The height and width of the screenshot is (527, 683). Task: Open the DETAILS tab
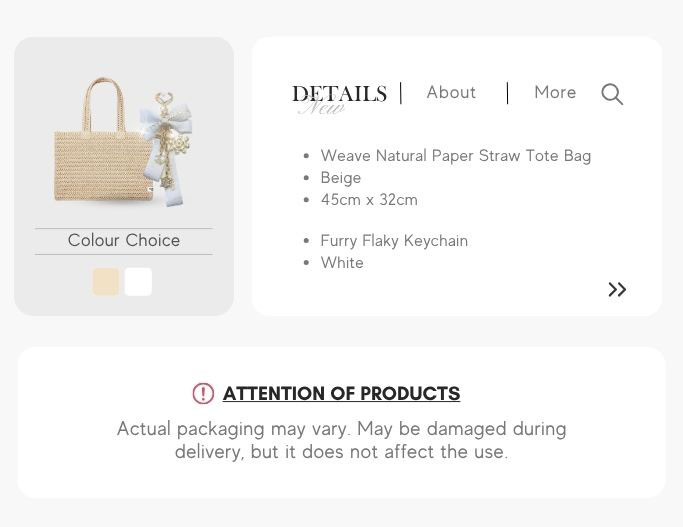coord(339,94)
